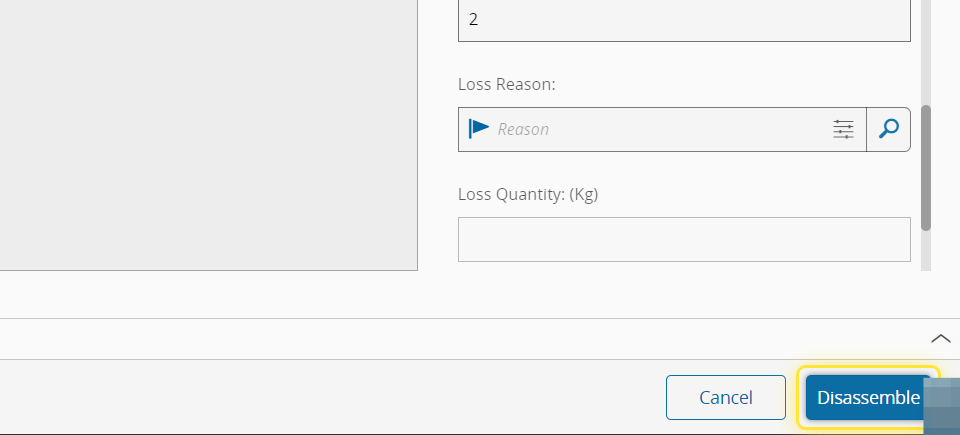Click the magnifier search icon for Loss Reason
960x435 pixels.
[x=888, y=129]
